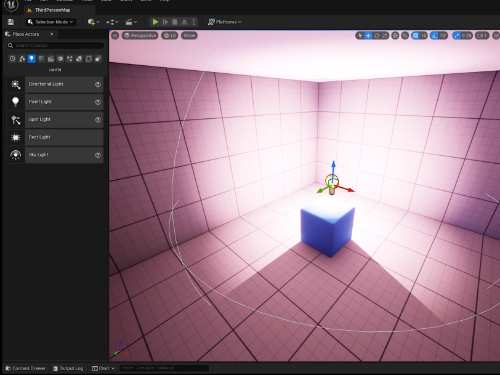Click the green Play button
Screen dimensions: 500x375
[155, 22]
